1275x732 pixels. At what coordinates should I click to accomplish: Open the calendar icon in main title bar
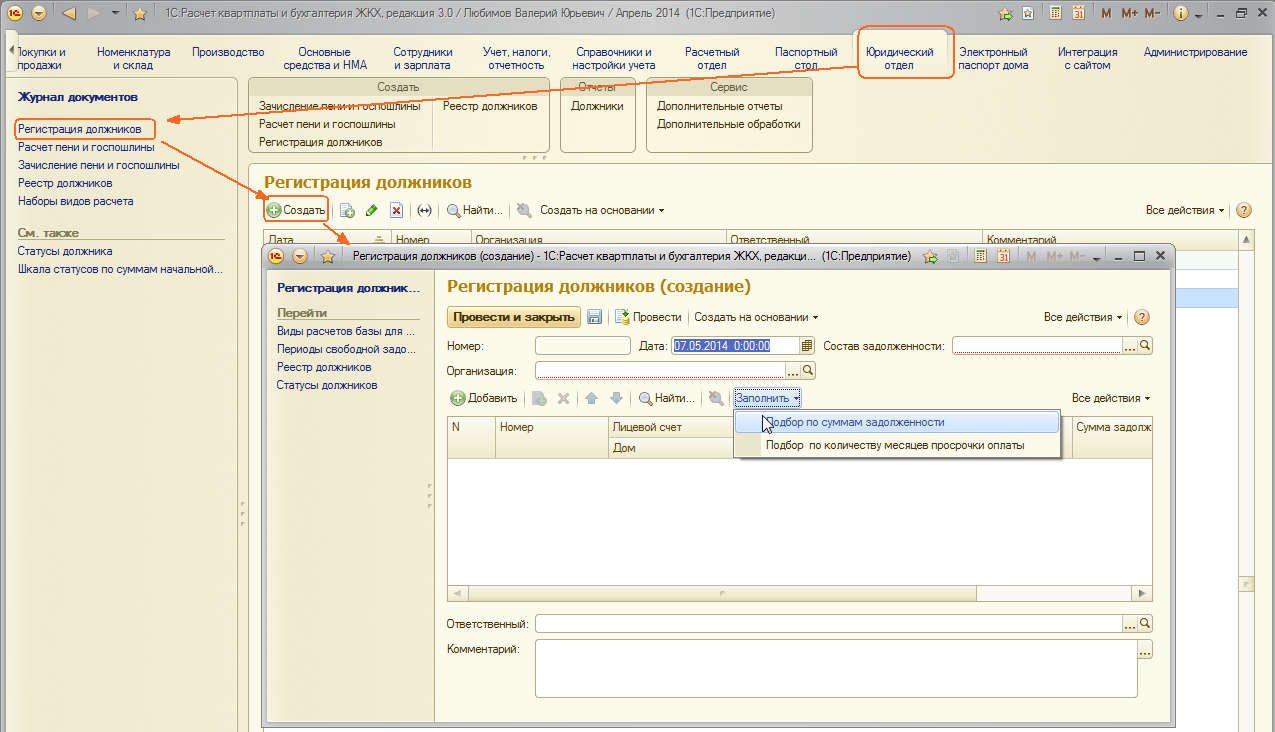pyautogui.click(x=1078, y=14)
